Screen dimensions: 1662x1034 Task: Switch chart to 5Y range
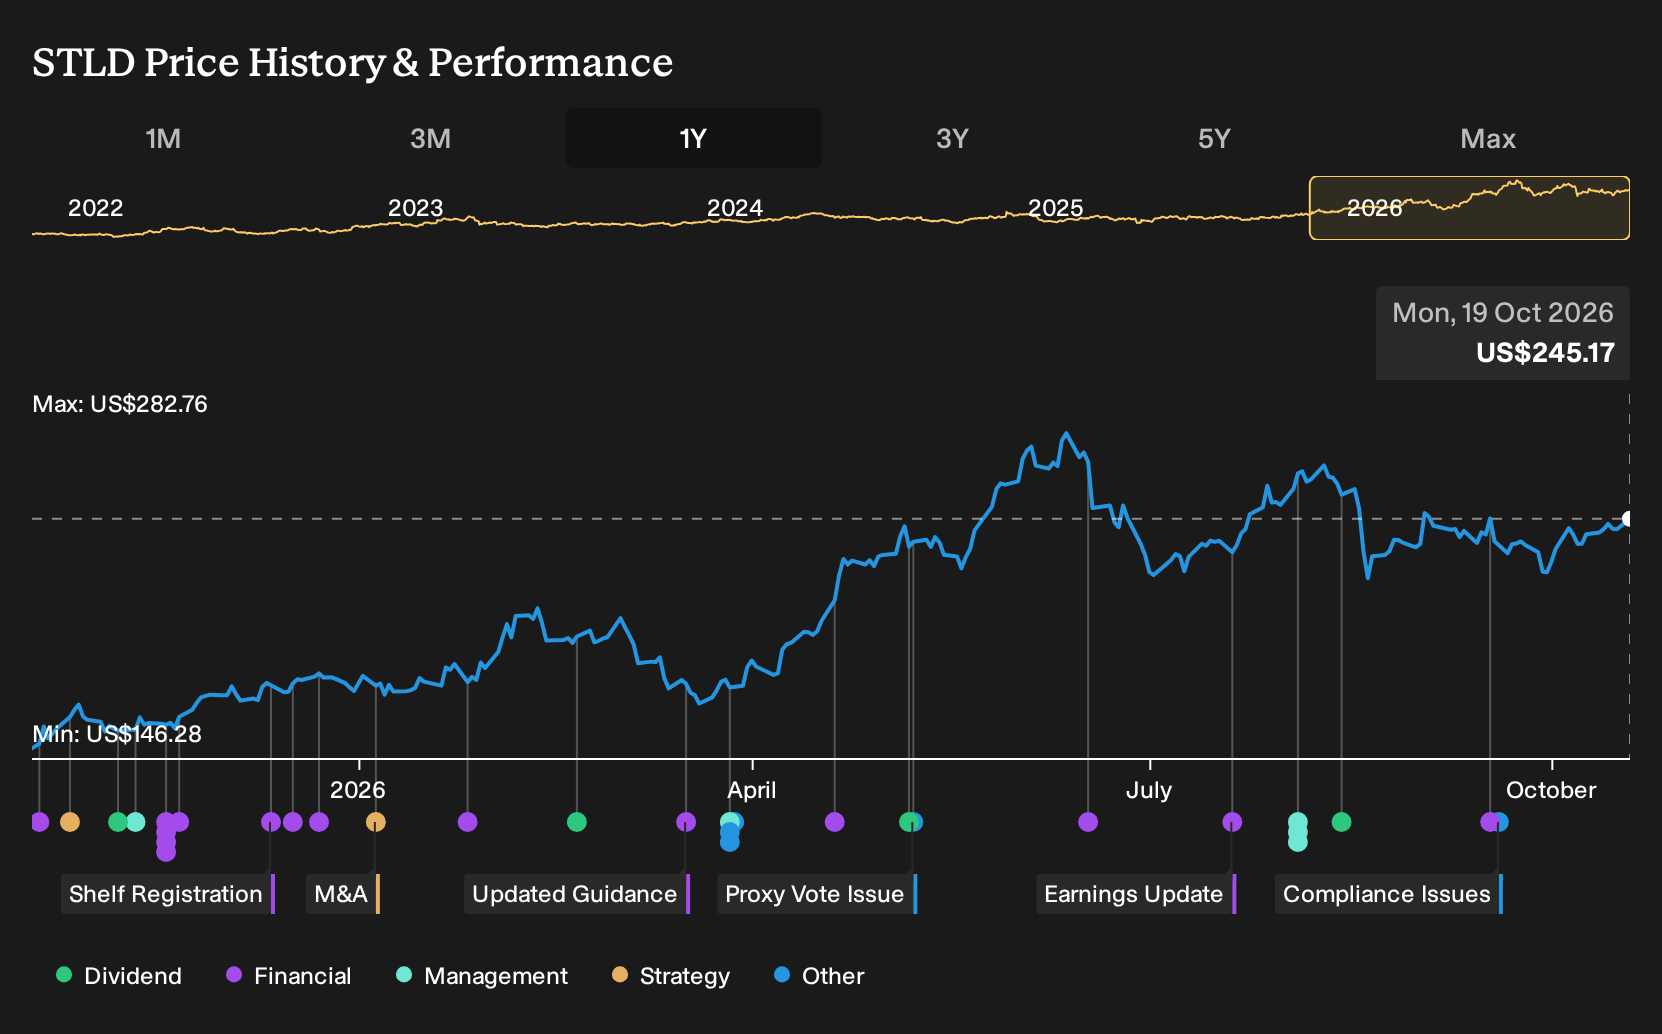coord(1214,138)
